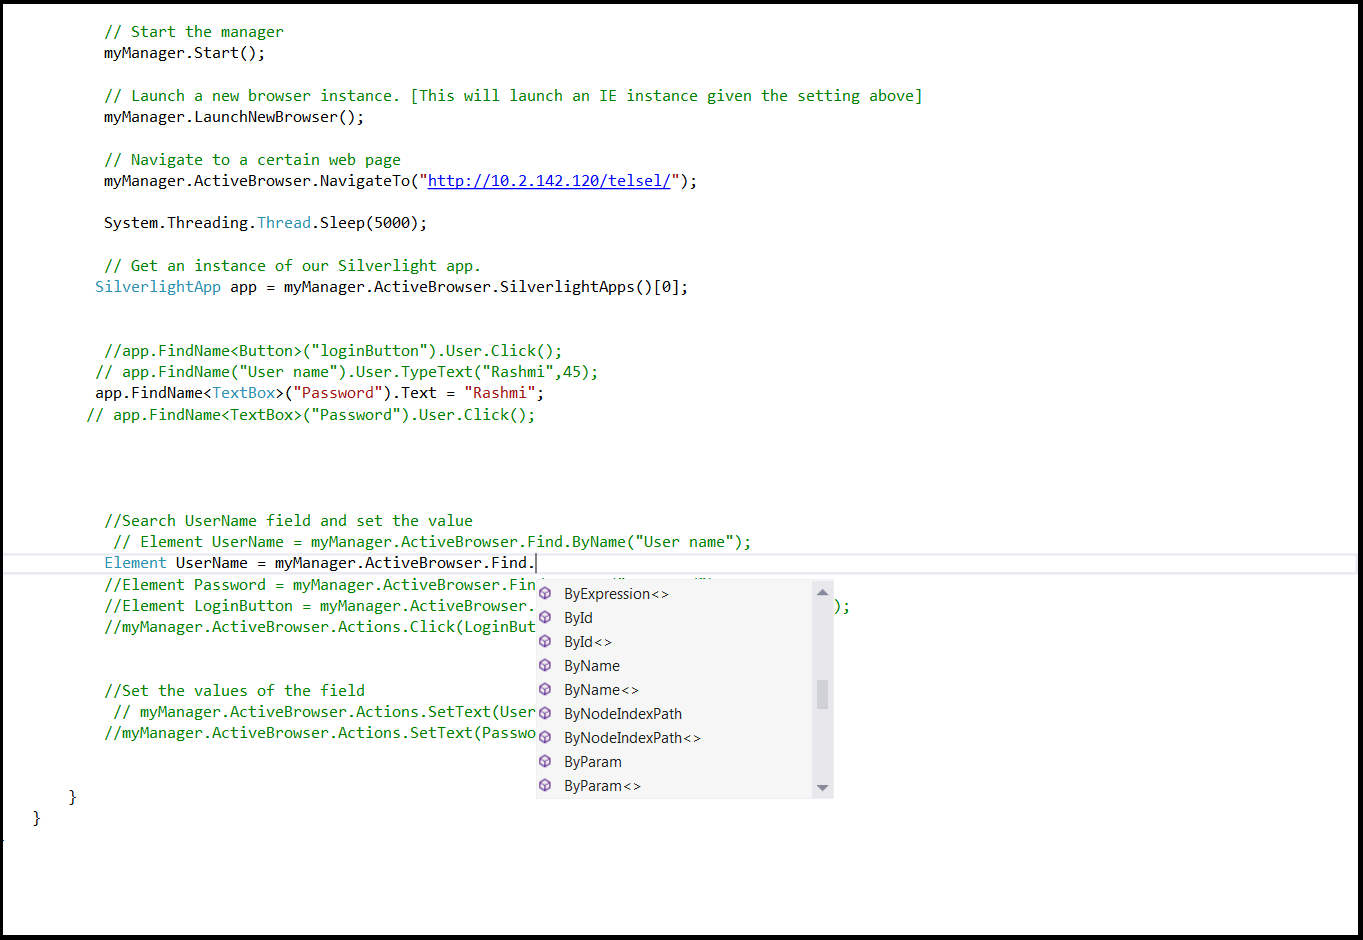
Task: Click the "Rashmi" string in the Password line
Action: [504, 393]
